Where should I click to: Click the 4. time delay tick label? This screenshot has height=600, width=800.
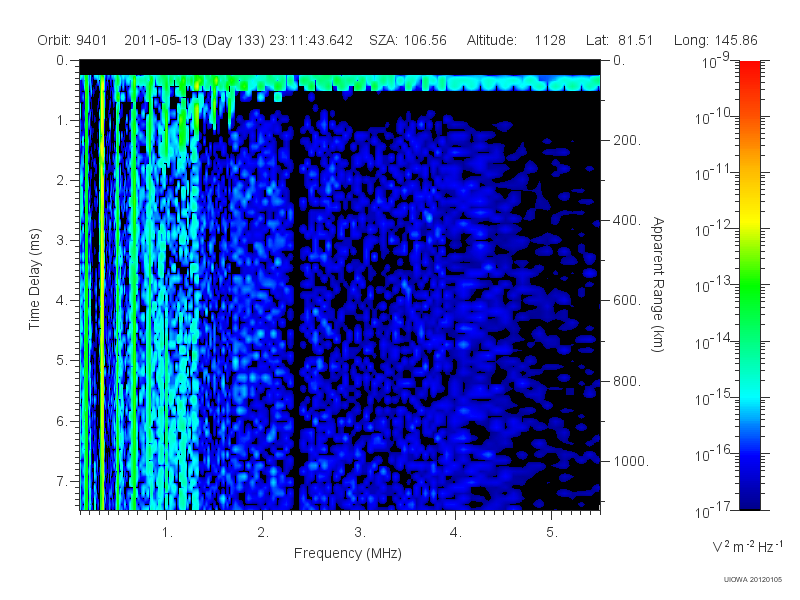61,301
